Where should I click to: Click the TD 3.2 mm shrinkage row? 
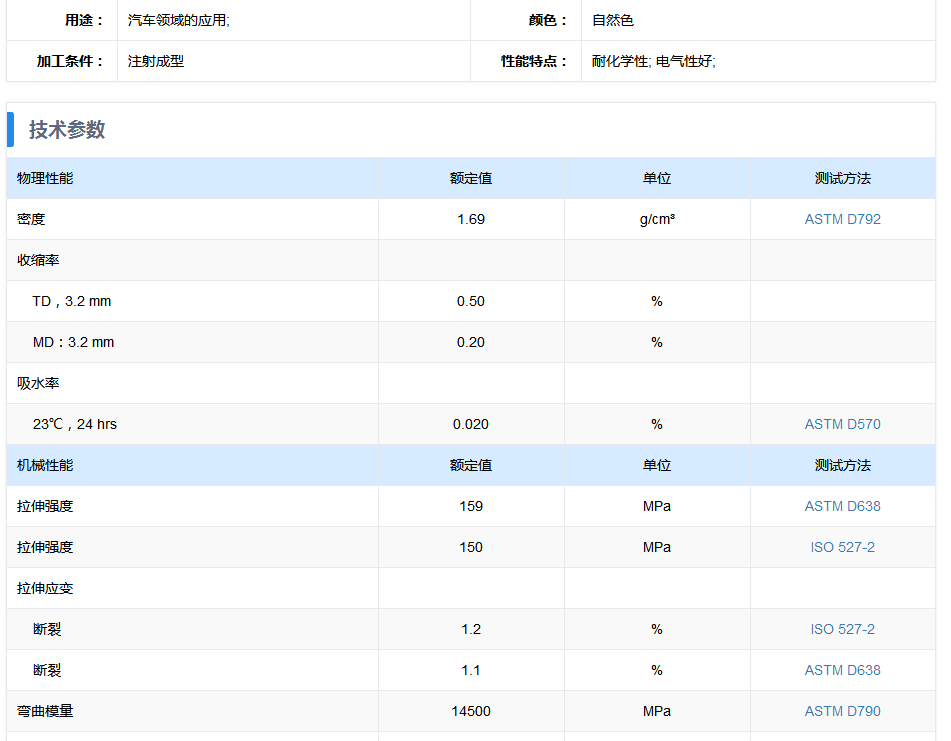pyautogui.click(x=471, y=301)
